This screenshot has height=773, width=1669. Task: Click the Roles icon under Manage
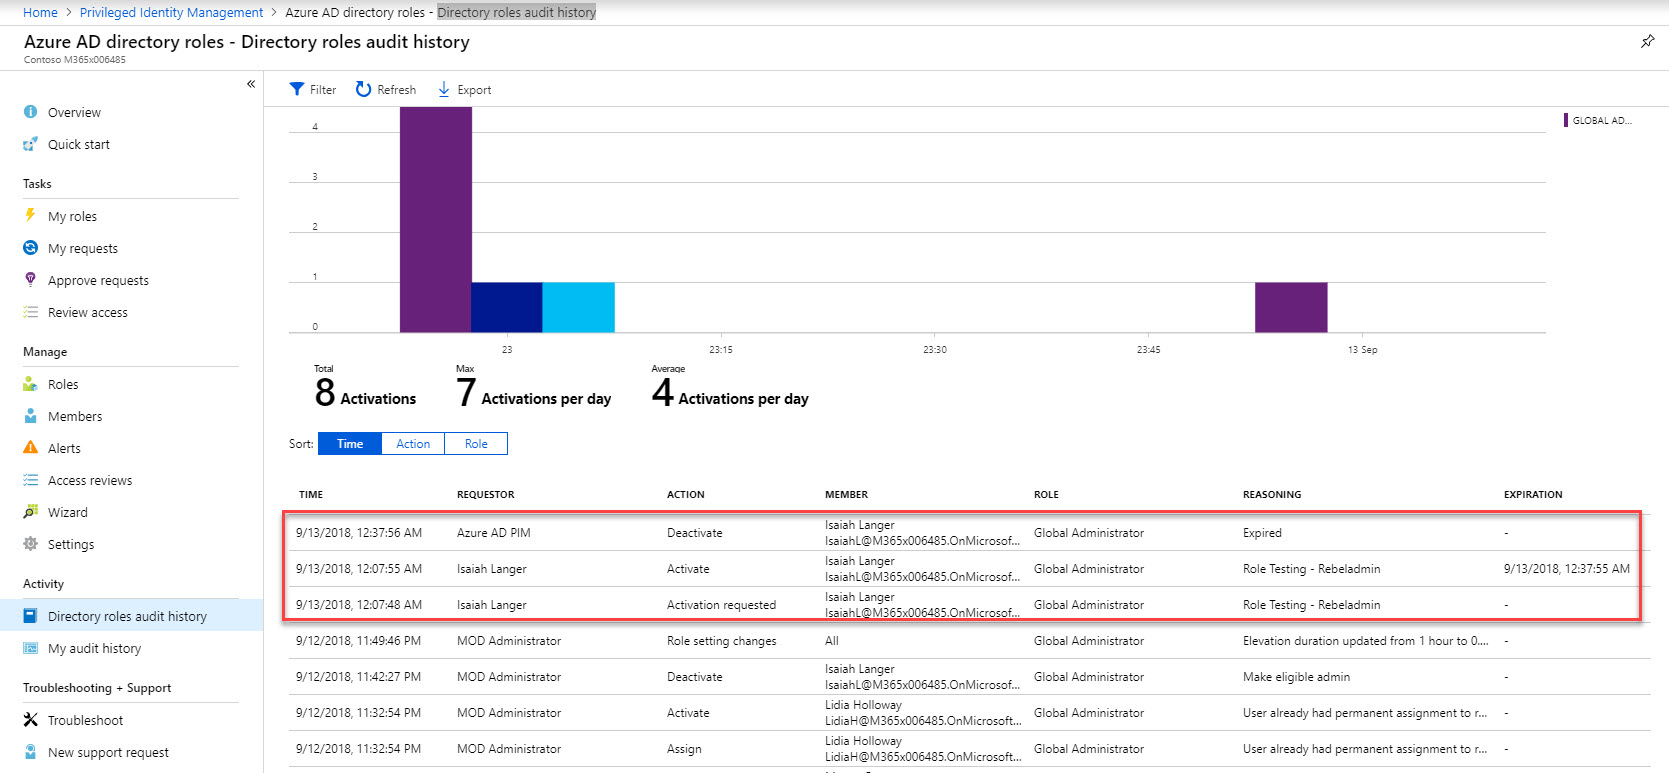point(30,384)
